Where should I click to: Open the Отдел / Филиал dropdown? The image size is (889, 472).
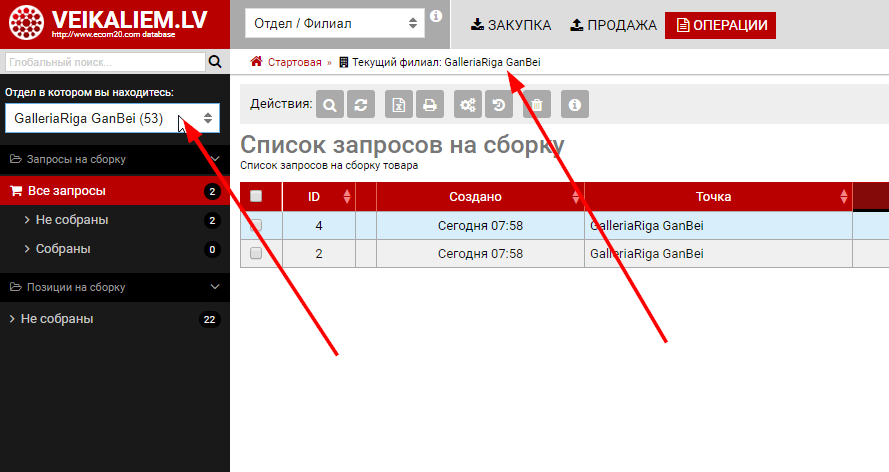[x=334, y=23]
